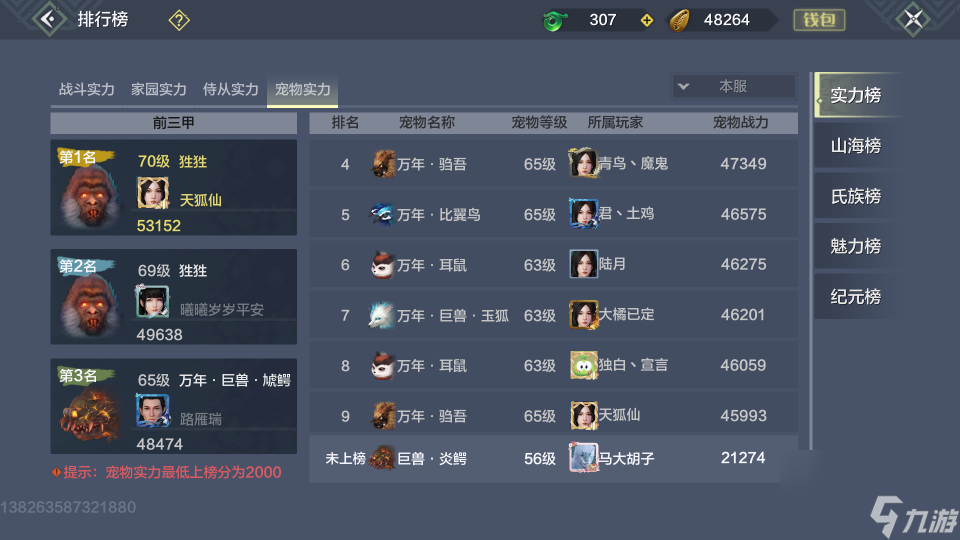Click the rank 3 虓鳄 beast portrait

(x=90, y=414)
